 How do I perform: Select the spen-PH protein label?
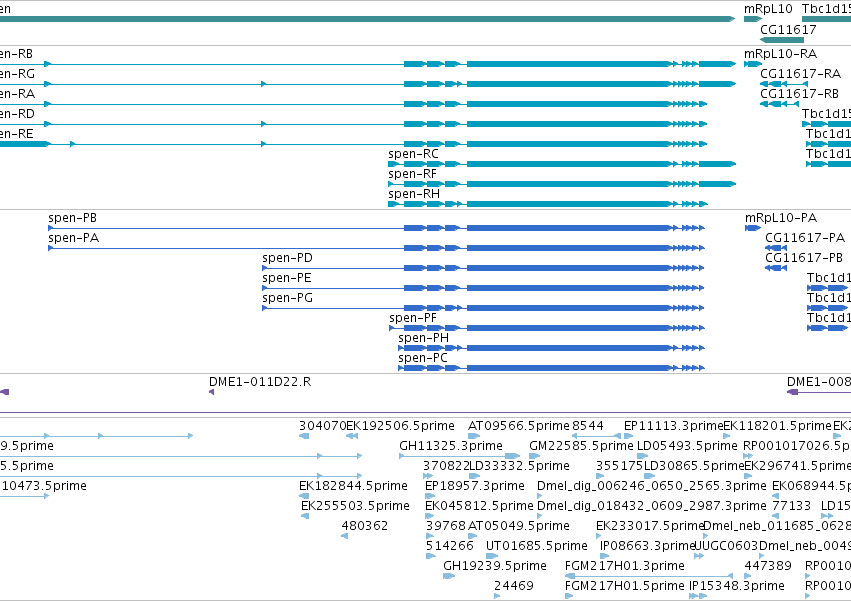424,338
